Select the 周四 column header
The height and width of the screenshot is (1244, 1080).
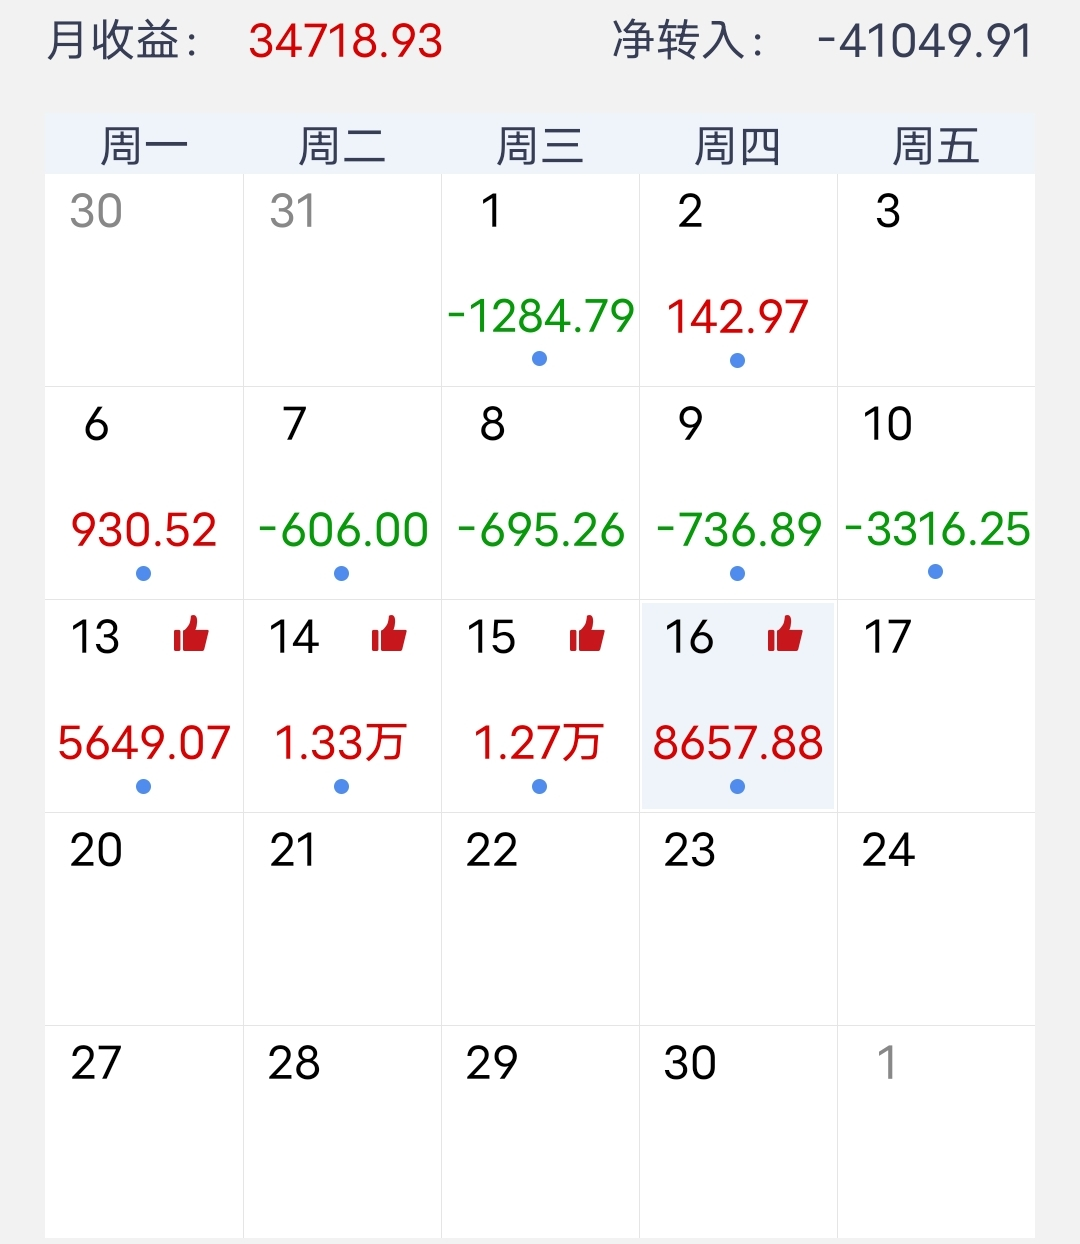(738, 146)
